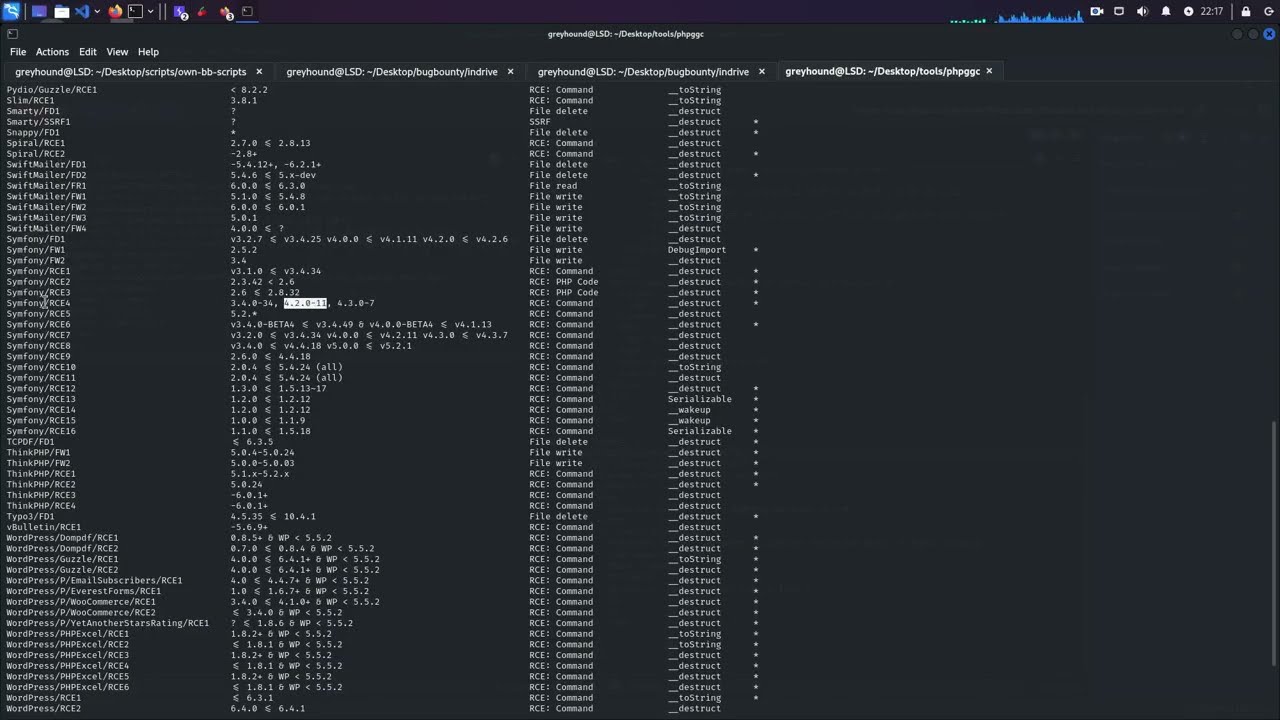Expand the terminal launcher dropdown arrow
Screen dimensions: 1280x720
pyautogui.click(x=150, y=12)
